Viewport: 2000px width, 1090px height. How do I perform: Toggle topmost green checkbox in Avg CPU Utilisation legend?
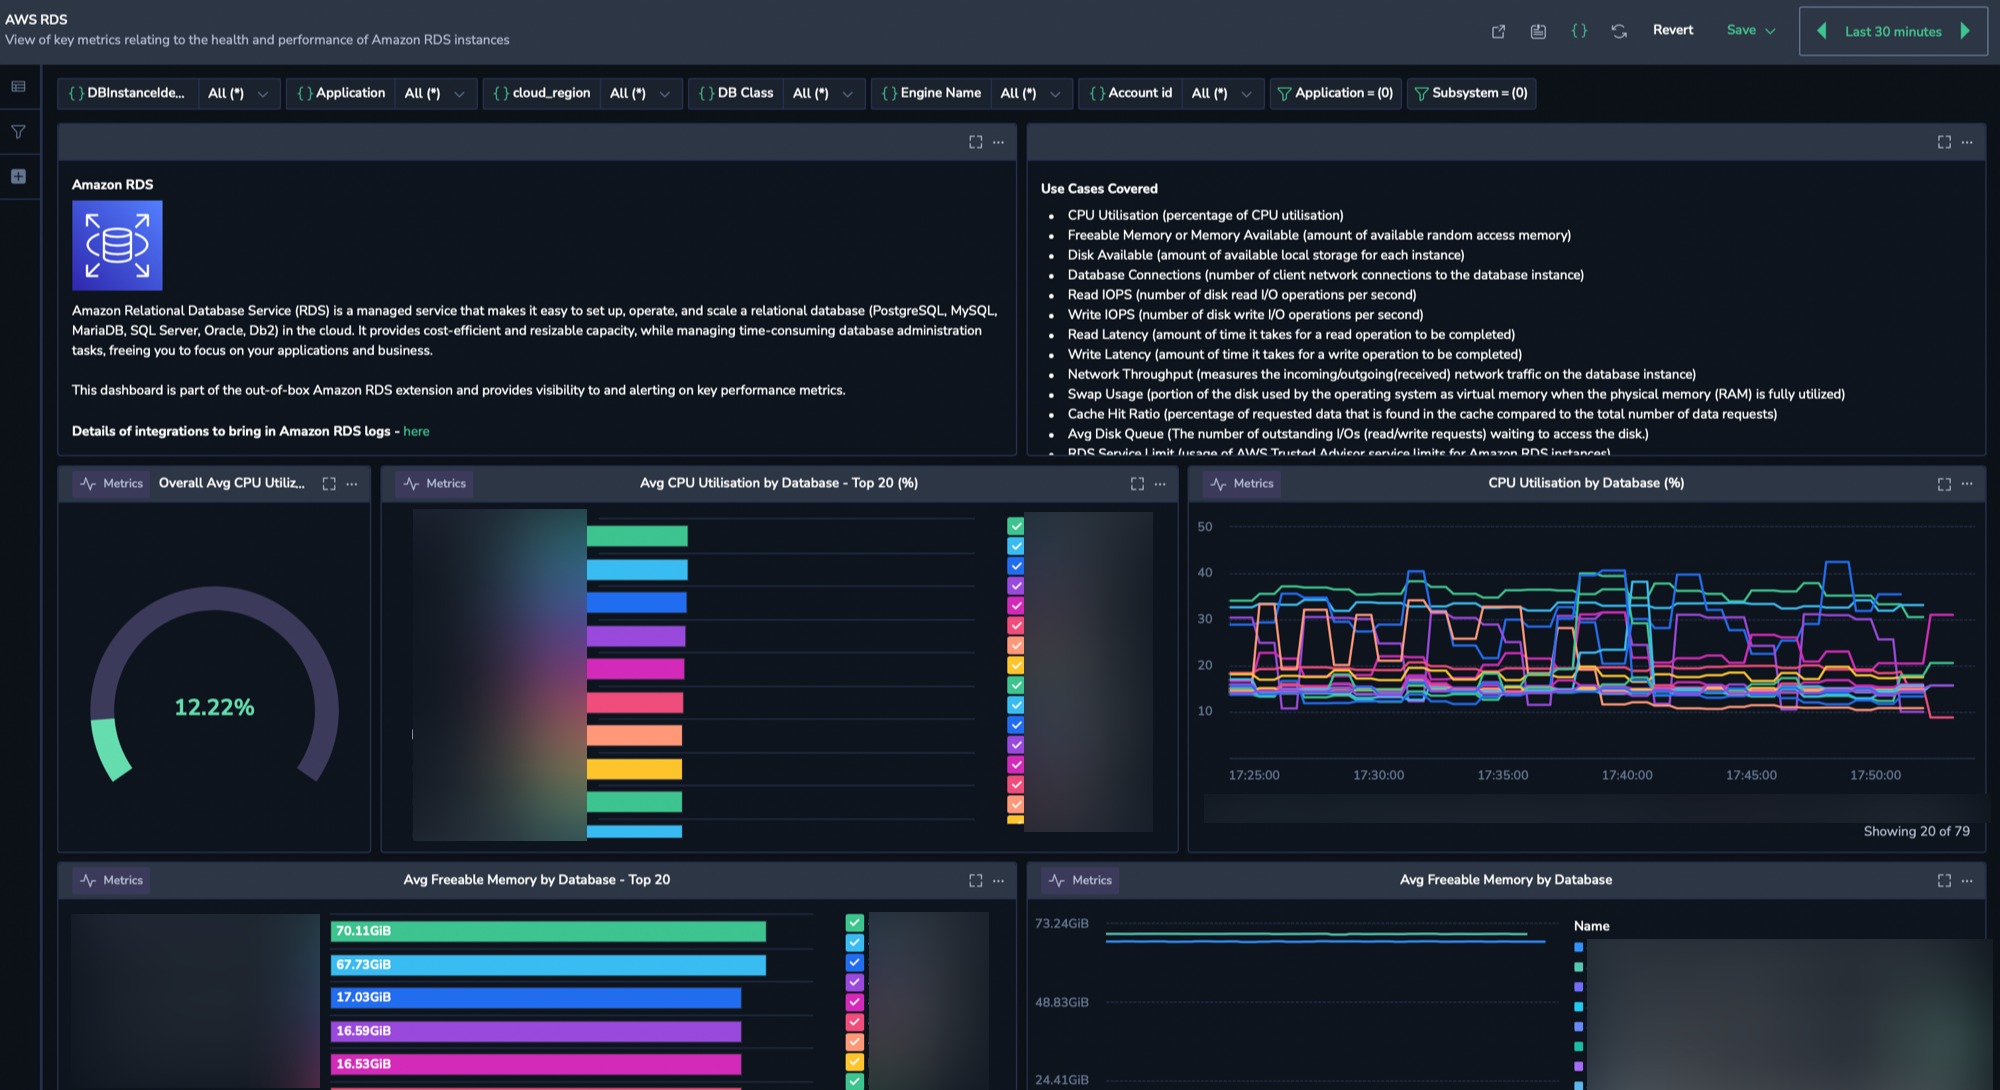(x=1015, y=526)
